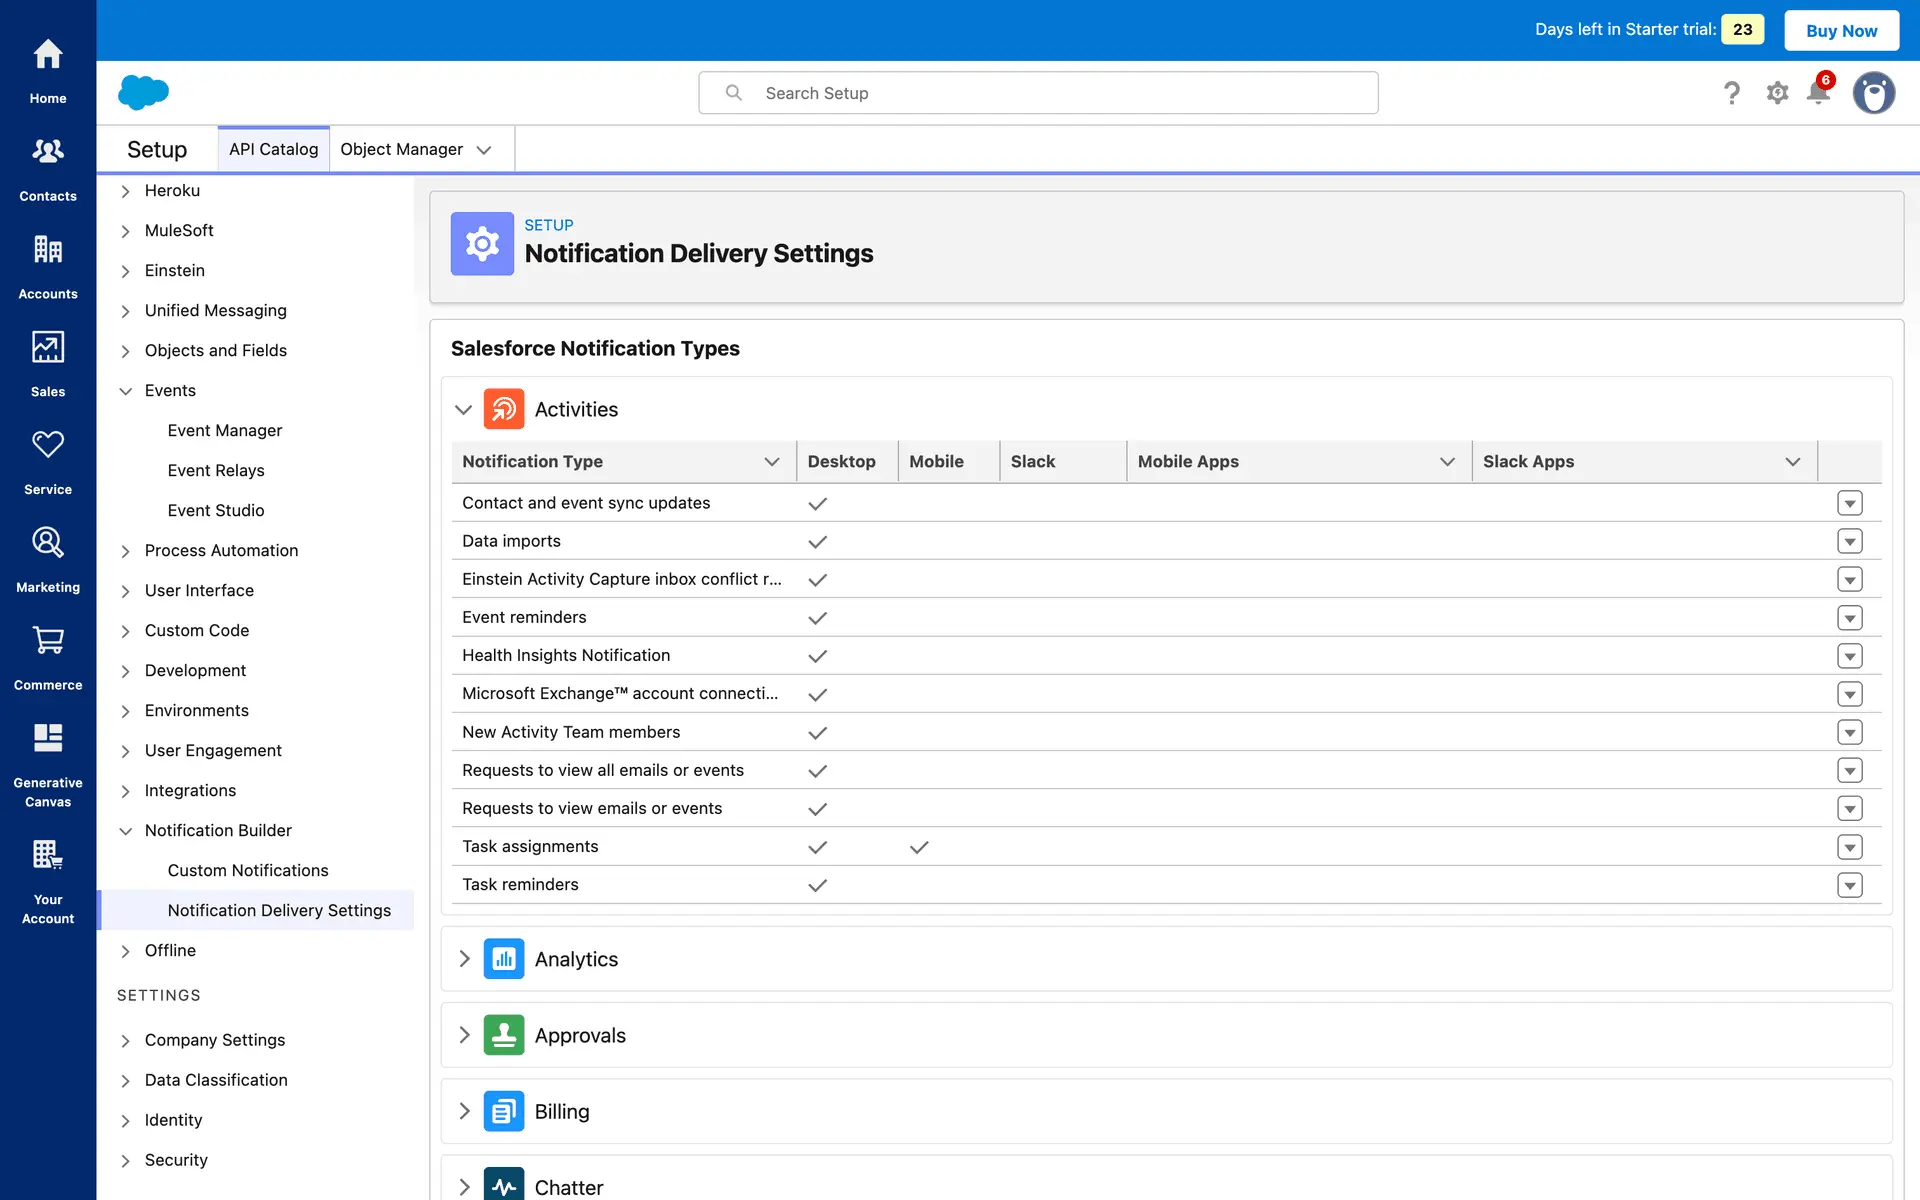Screen dimensions: 1920x1200
Task: Open the Object Manager tab
Action: pyautogui.click(x=401, y=149)
